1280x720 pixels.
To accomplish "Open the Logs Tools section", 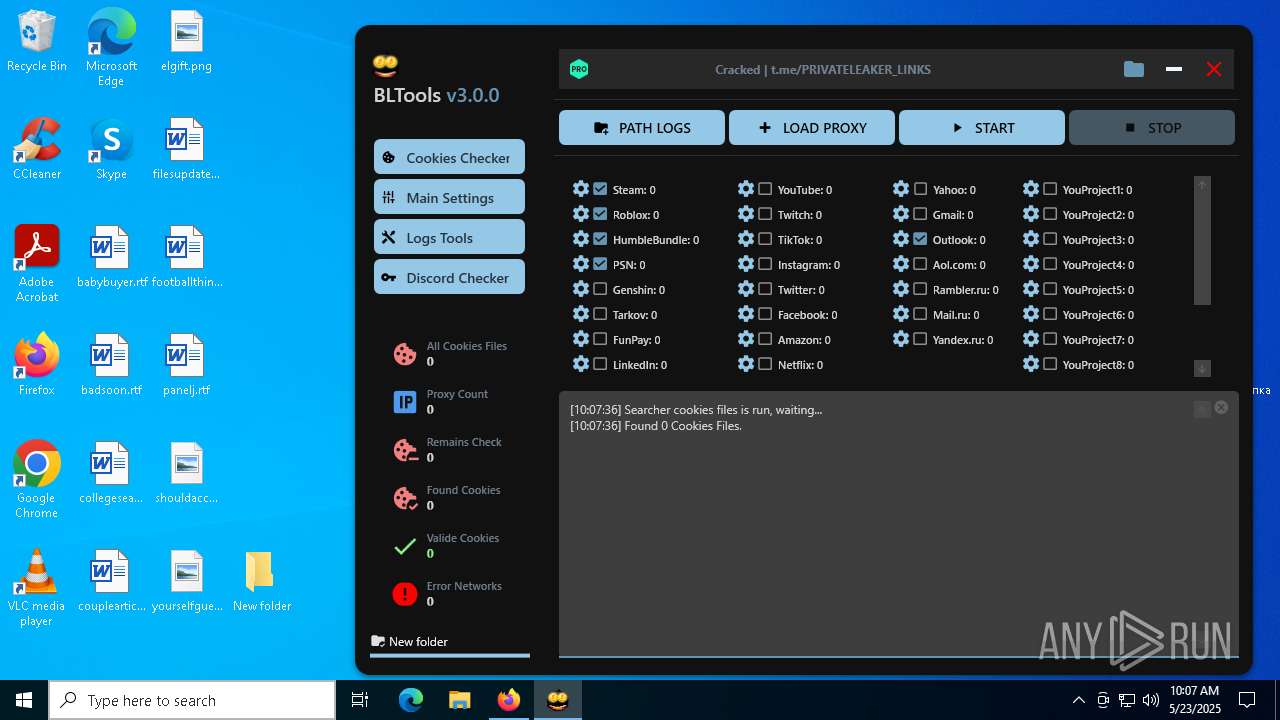I will coord(449,237).
